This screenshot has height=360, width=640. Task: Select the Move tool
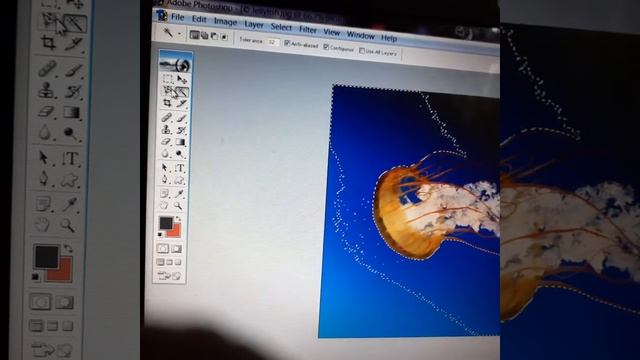(x=182, y=79)
